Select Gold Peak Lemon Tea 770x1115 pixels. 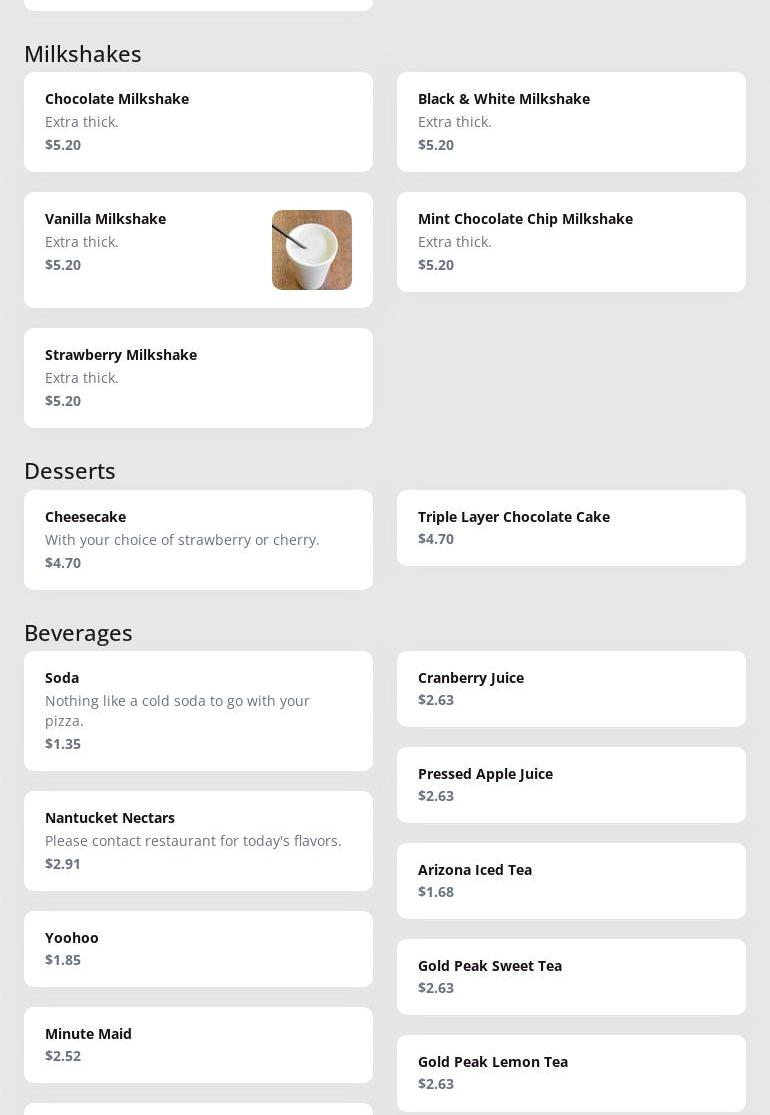coord(571,1073)
